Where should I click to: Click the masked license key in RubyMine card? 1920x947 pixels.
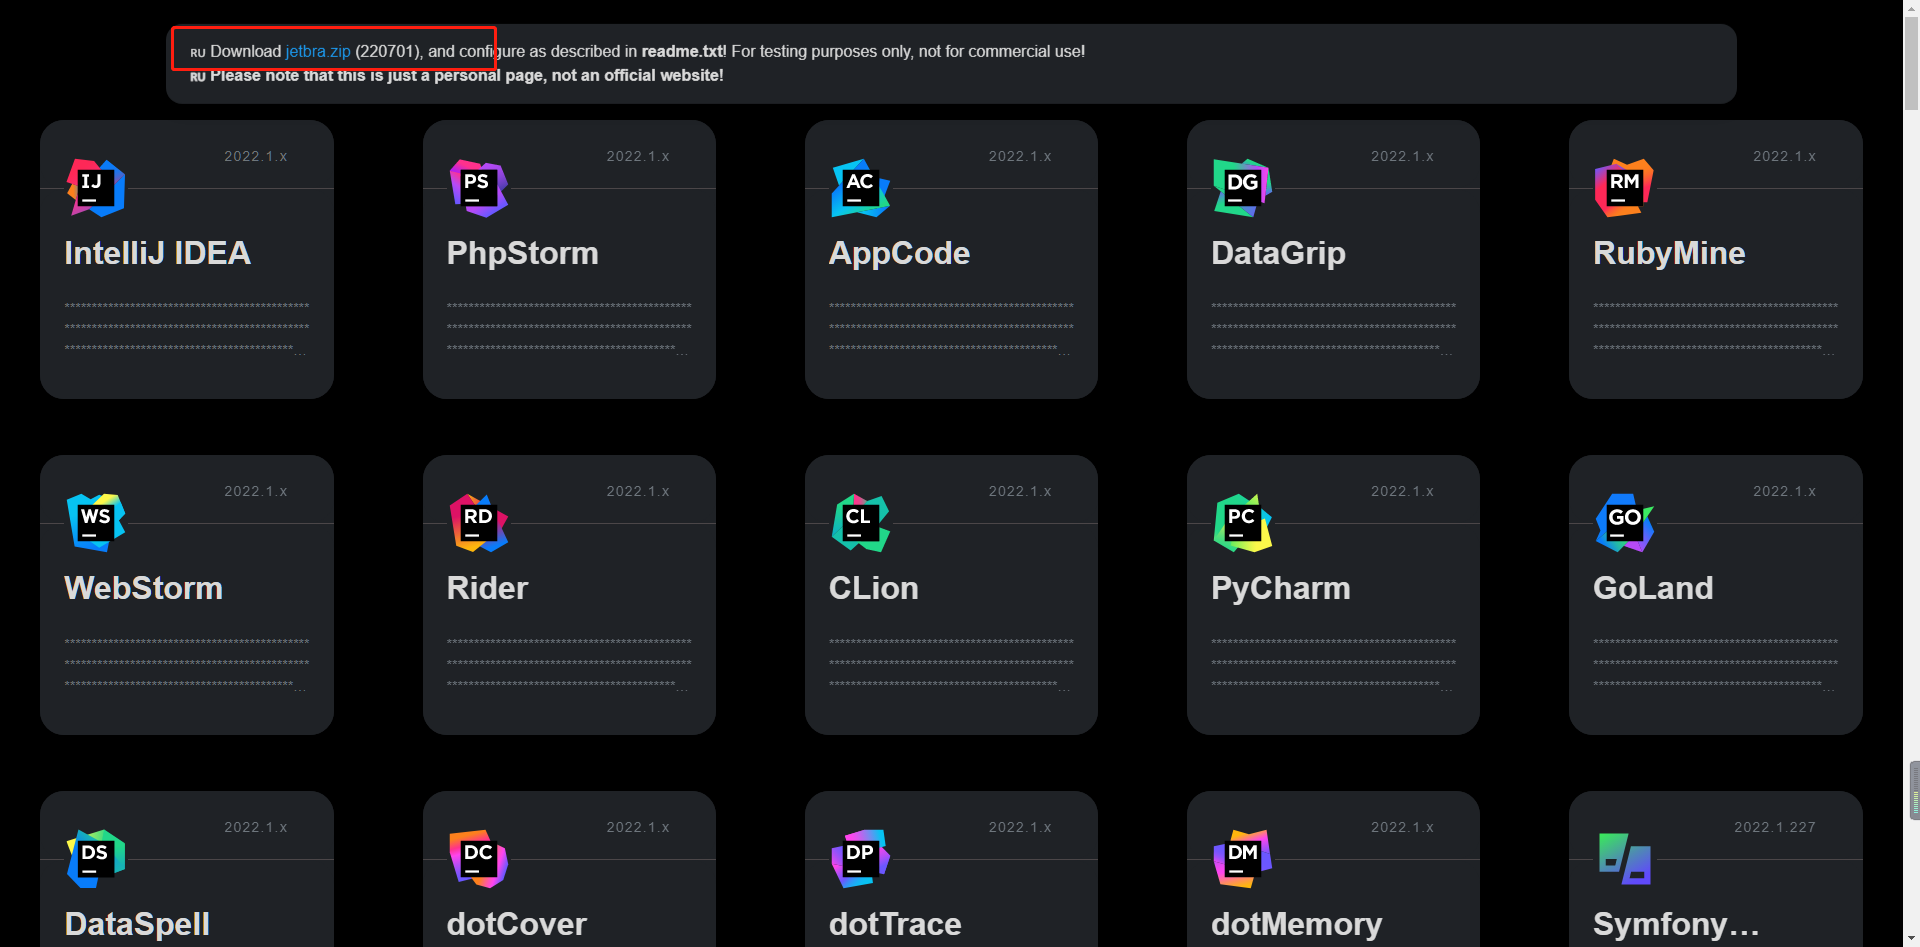click(x=1715, y=328)
